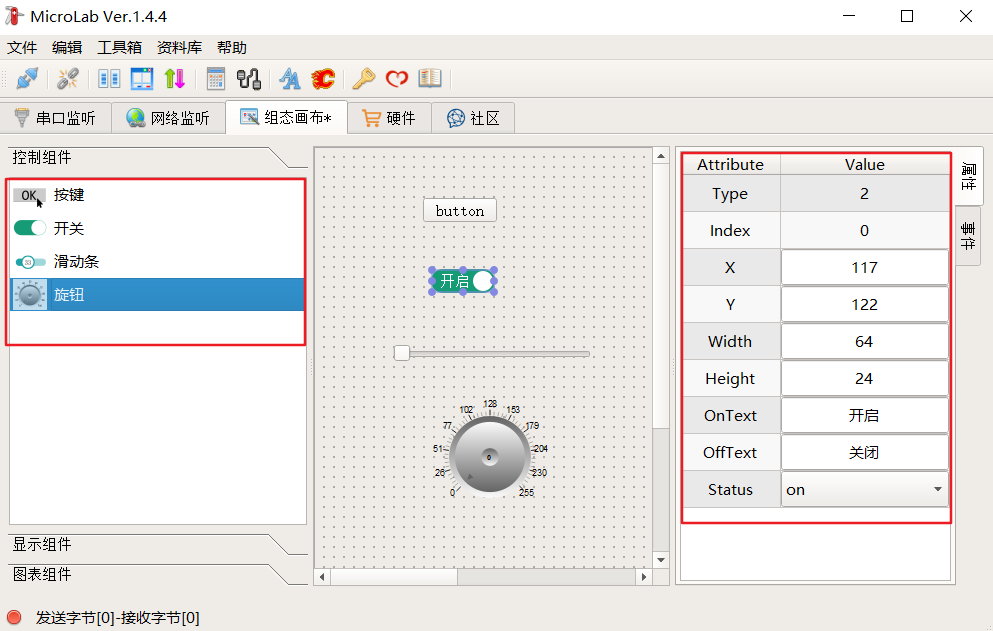Image resolution: width=993 pixels, height=631 pixels.
Task: Switch to the 硬件 tab
Action: tap(389, 117)
